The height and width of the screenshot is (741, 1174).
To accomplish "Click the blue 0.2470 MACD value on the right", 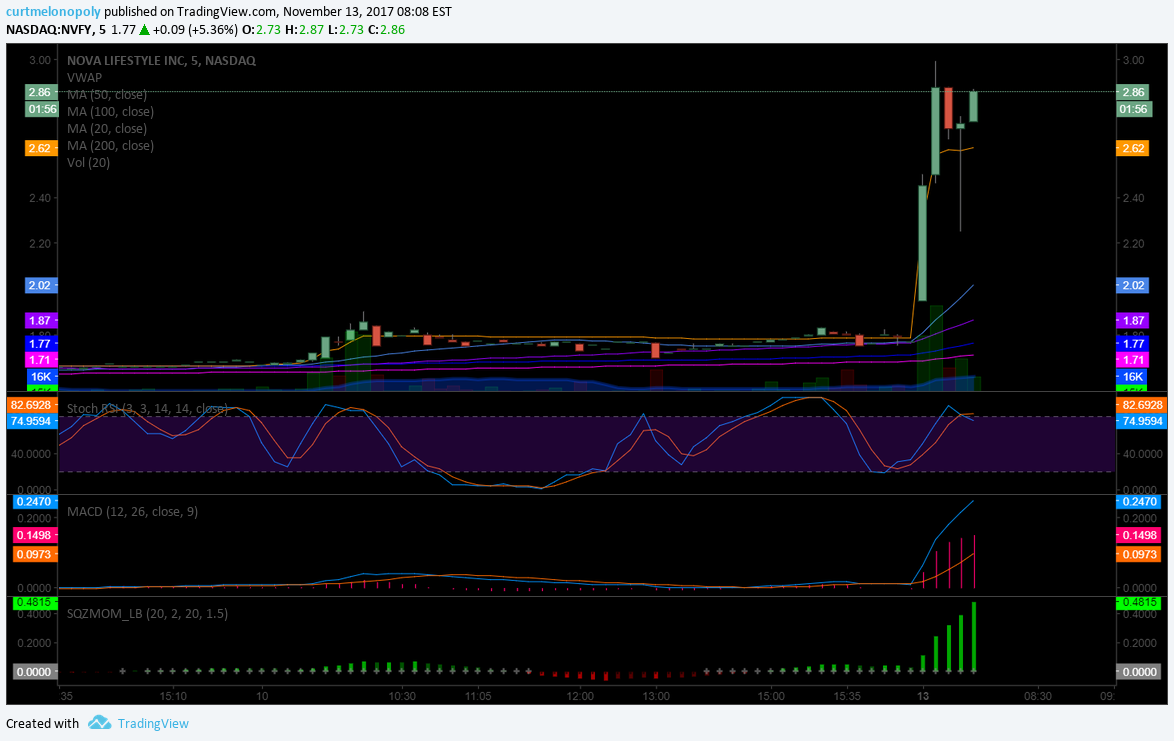I will click(1139, 501).
